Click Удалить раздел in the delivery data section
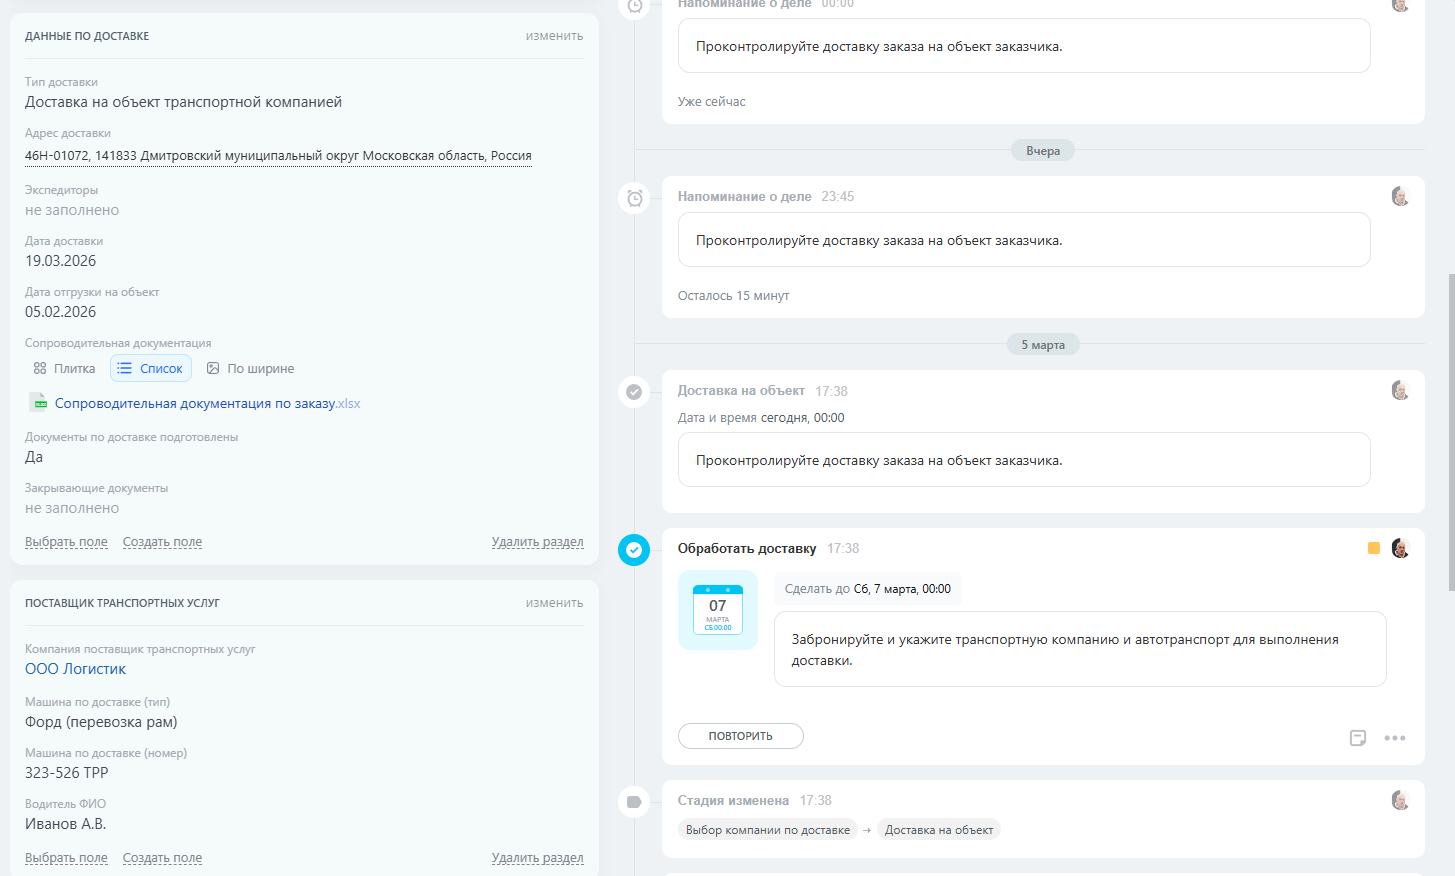This screenshot has height=876, width=1455. 538,542
